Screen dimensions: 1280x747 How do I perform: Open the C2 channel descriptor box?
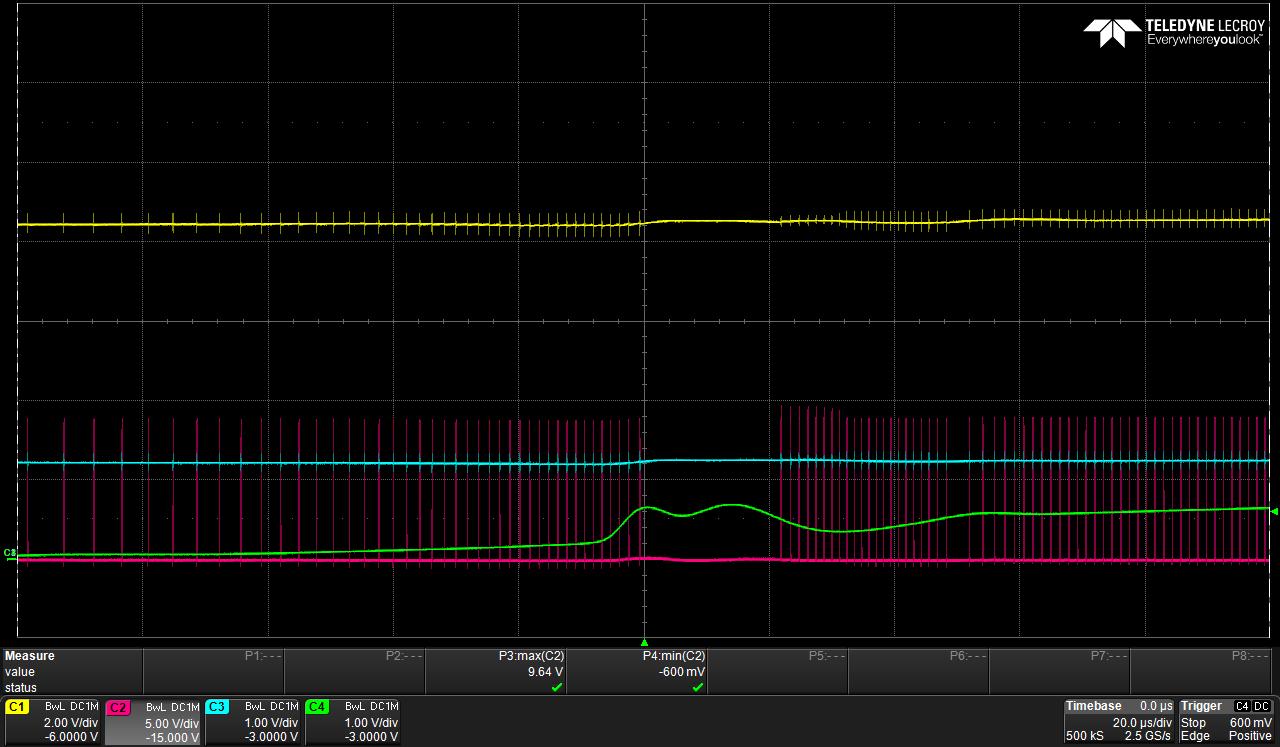click(152, 722)
